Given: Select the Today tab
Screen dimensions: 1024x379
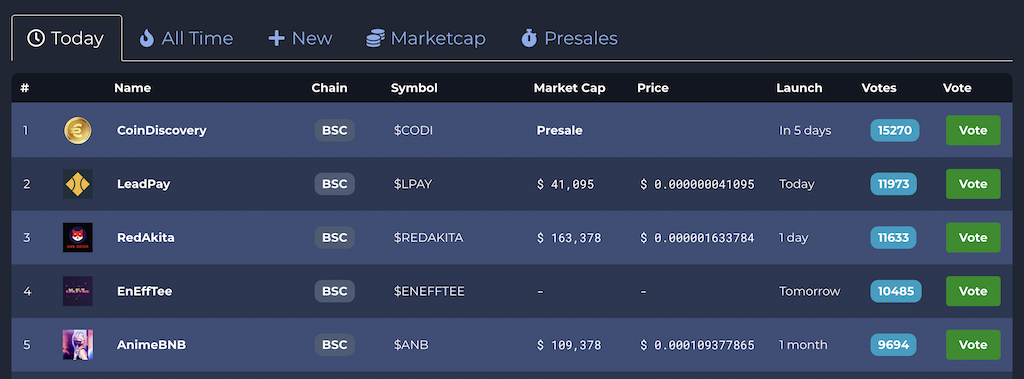Looking at the screenshot, I should coord(67,39).
